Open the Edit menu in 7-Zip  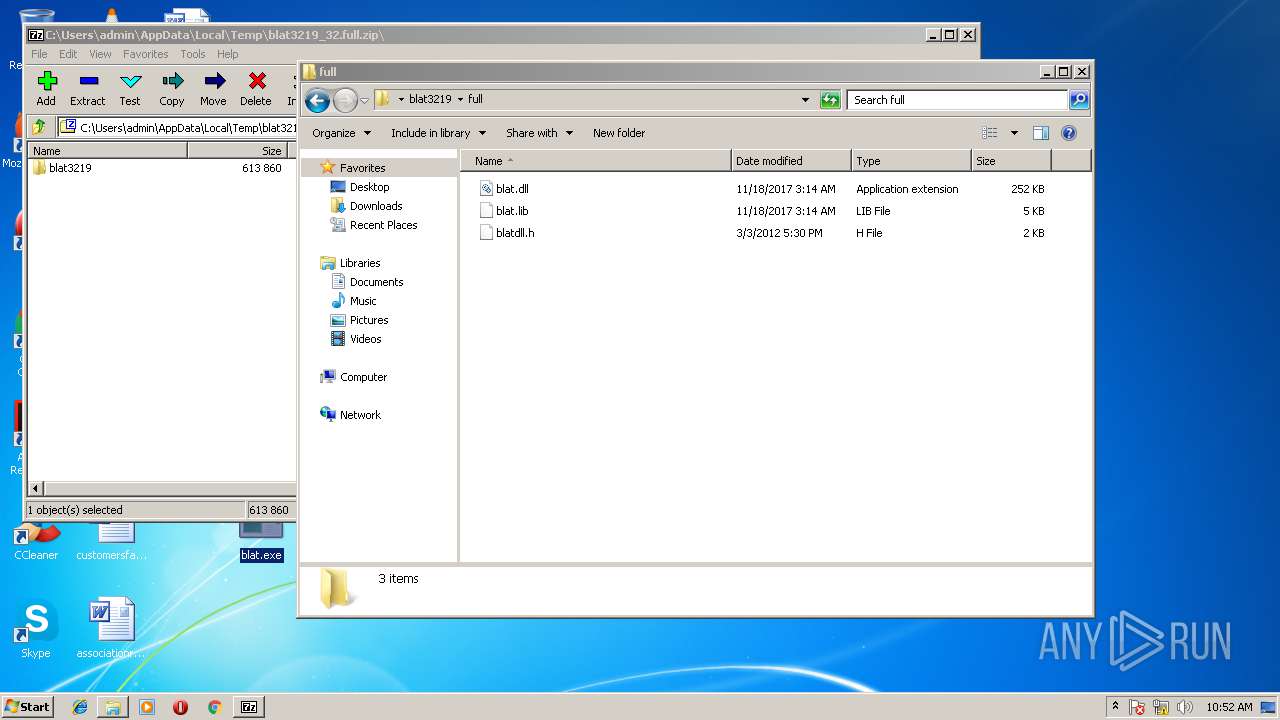(x=68, y=54)
